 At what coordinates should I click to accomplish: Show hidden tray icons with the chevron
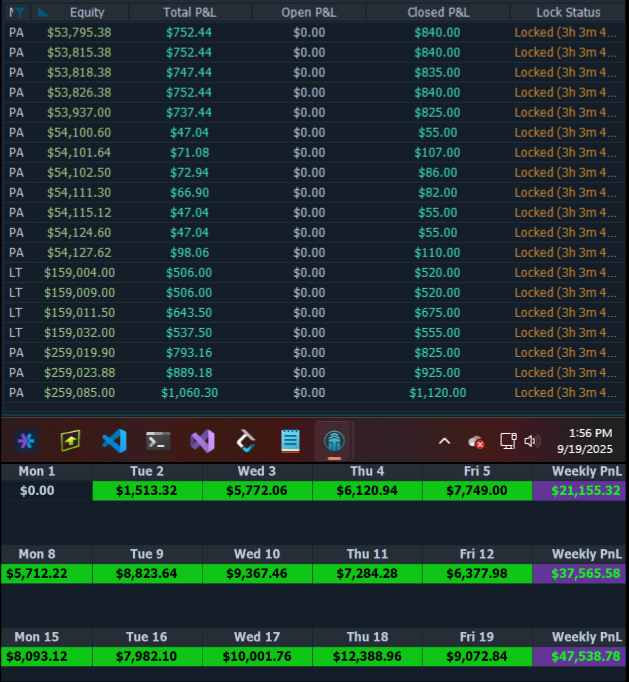tap(444, 441)
